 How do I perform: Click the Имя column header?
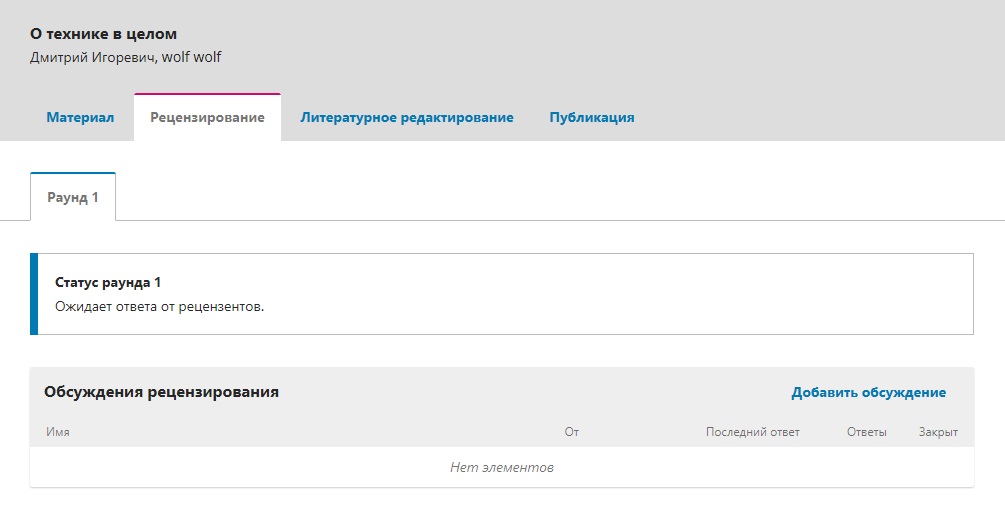pos(58,432)
